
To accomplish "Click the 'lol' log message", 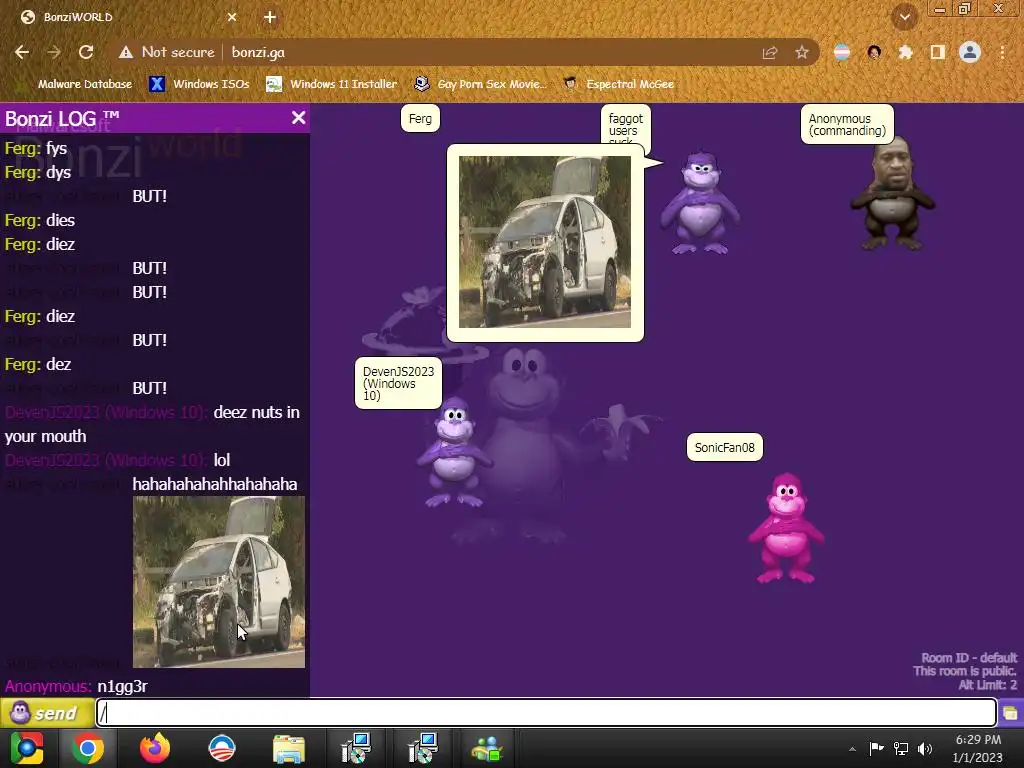I will tap(222, 460).
